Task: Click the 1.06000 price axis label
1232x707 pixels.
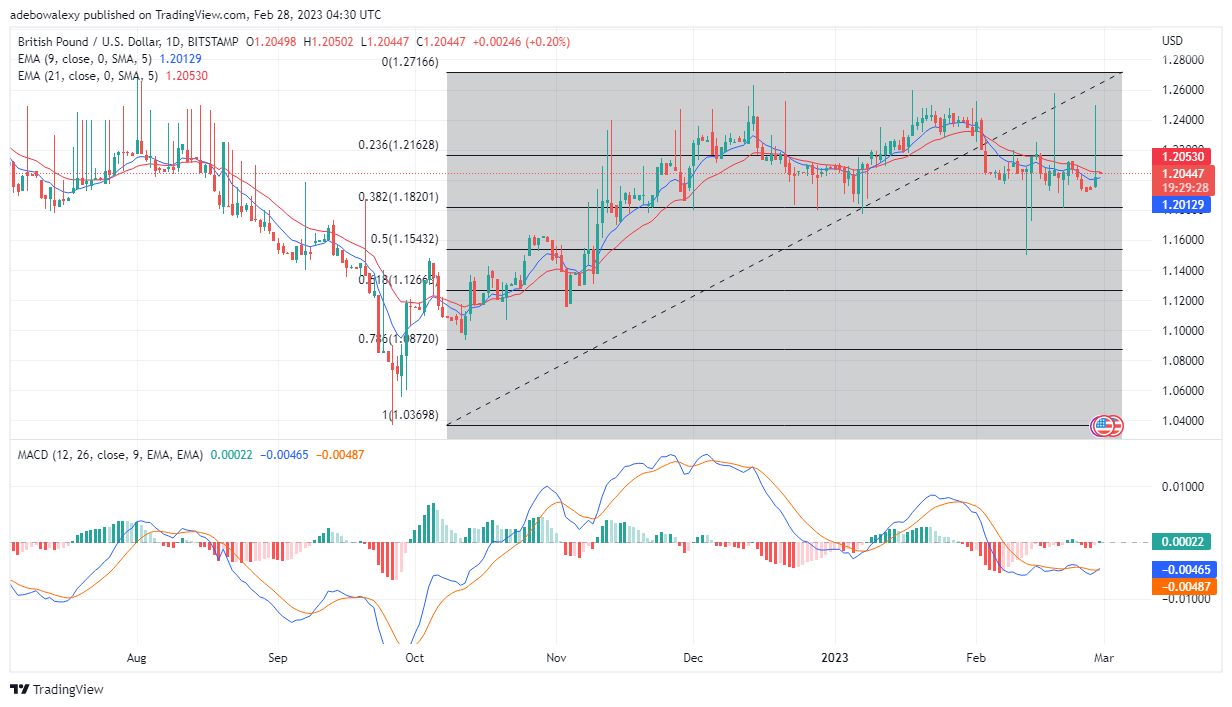Action: coord(1181,390)
